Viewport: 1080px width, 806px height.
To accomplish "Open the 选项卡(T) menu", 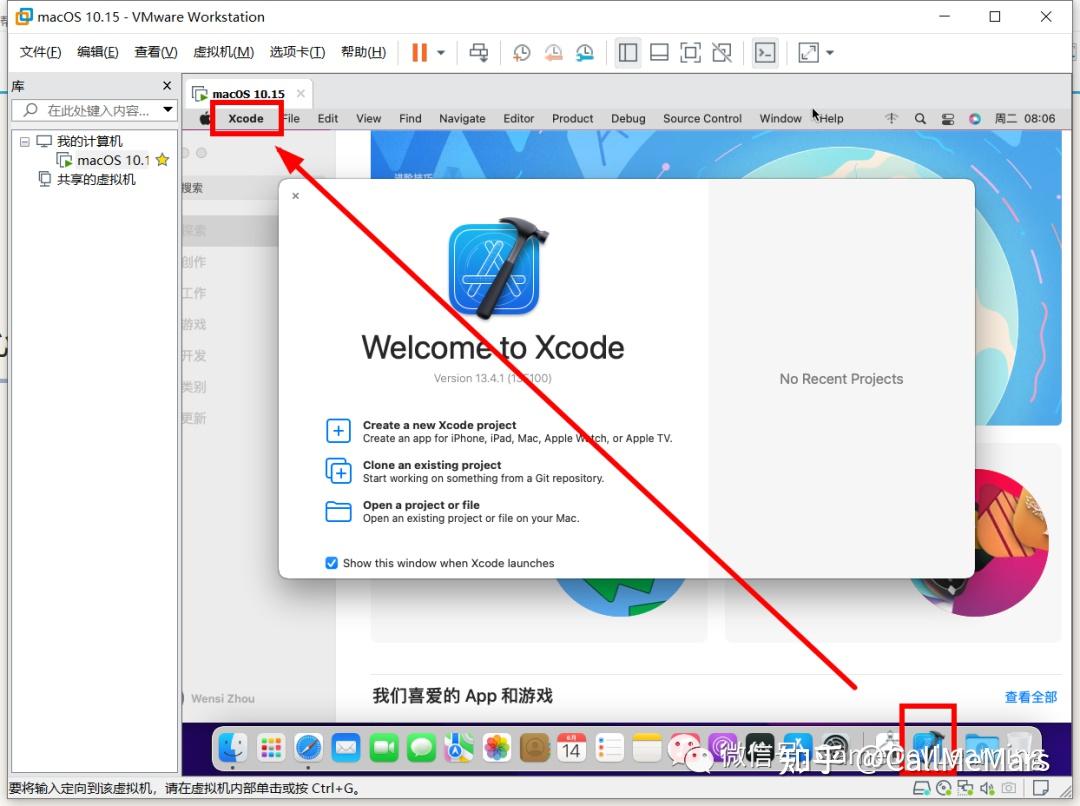I will [x=297, y=52].
